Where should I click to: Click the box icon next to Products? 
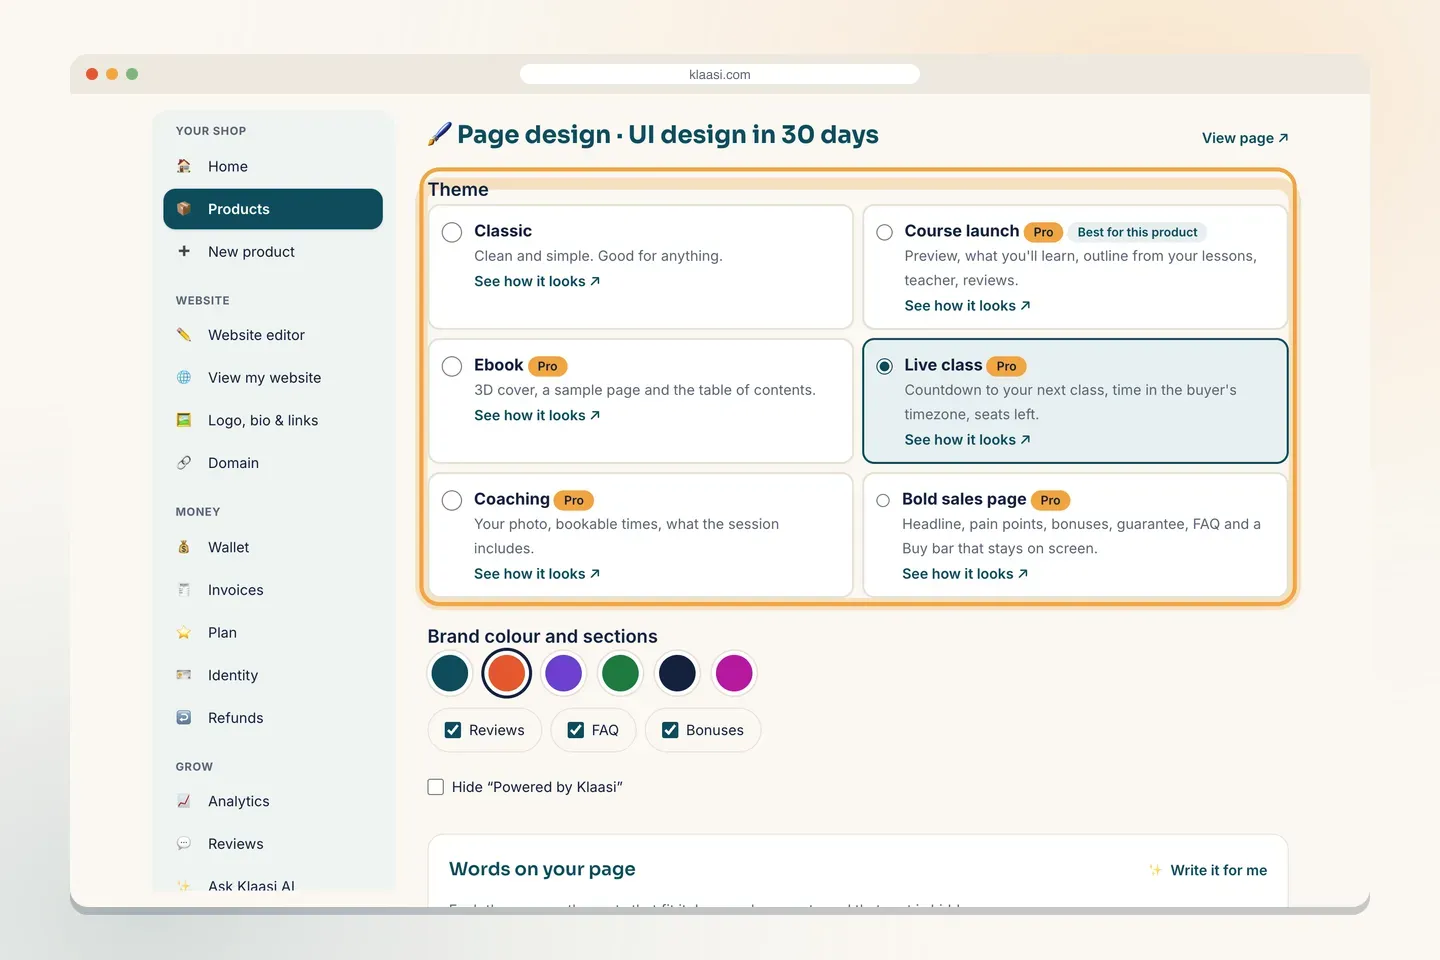[184, 209]
